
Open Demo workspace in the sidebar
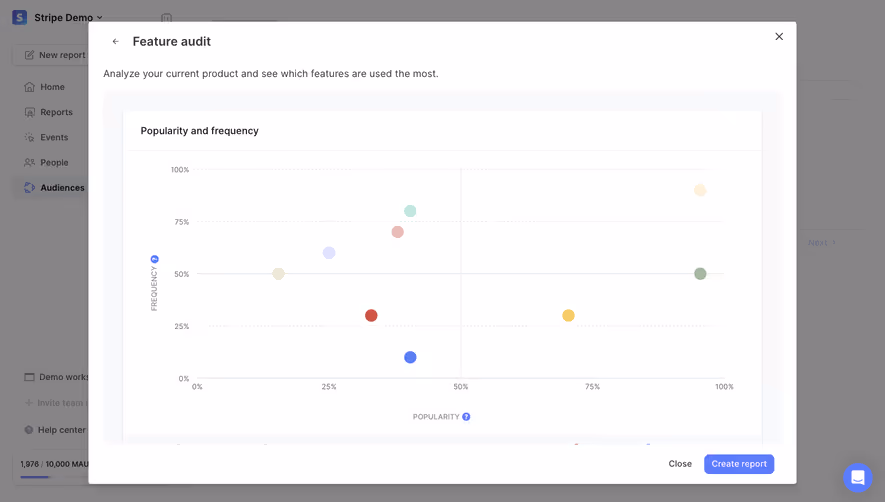click(x=56, y=377)
